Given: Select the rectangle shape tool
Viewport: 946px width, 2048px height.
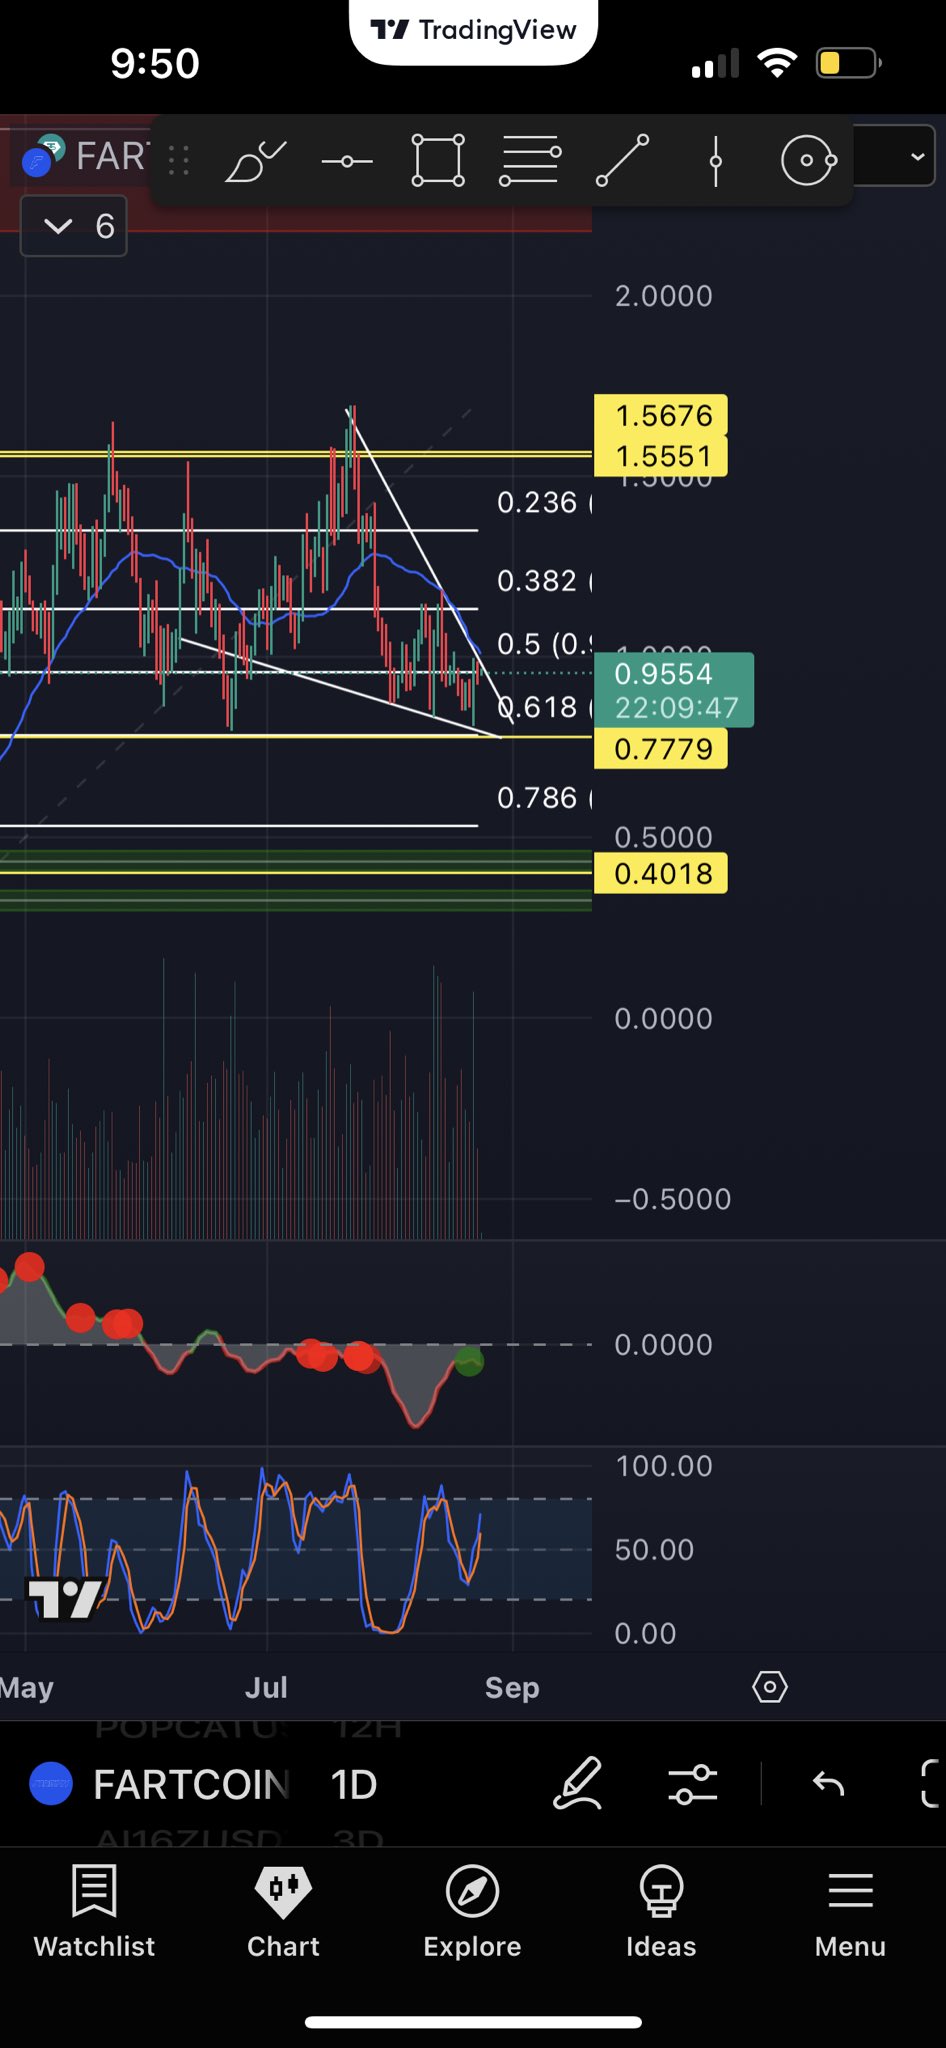Looking at the screenshot, I should click(x=438, y=160).
